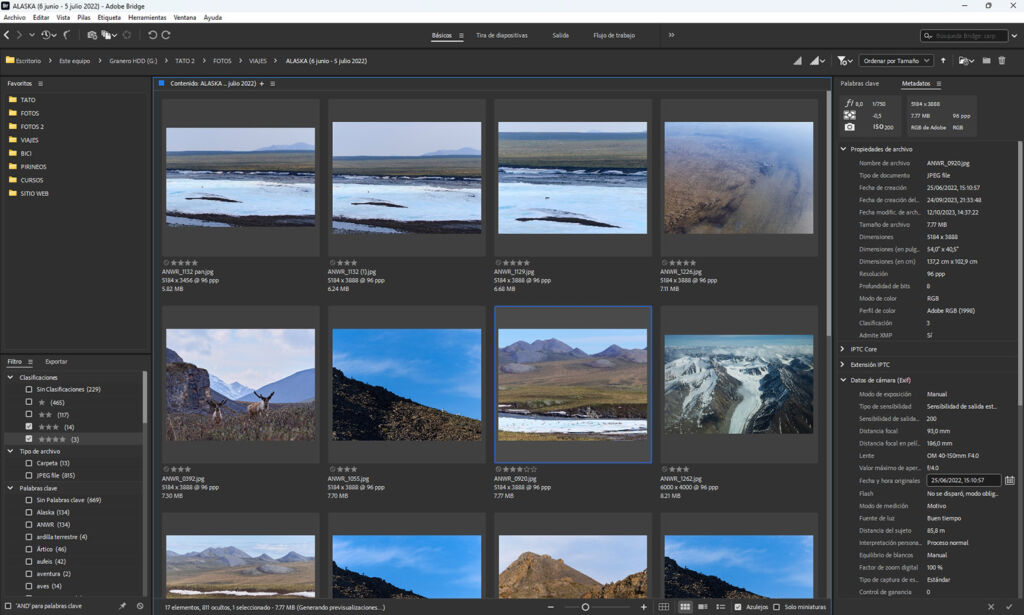Screen dimensions: 1024x615
Task: Open the thumbnail quality options dropdown
Action: (x=818, y=61)
